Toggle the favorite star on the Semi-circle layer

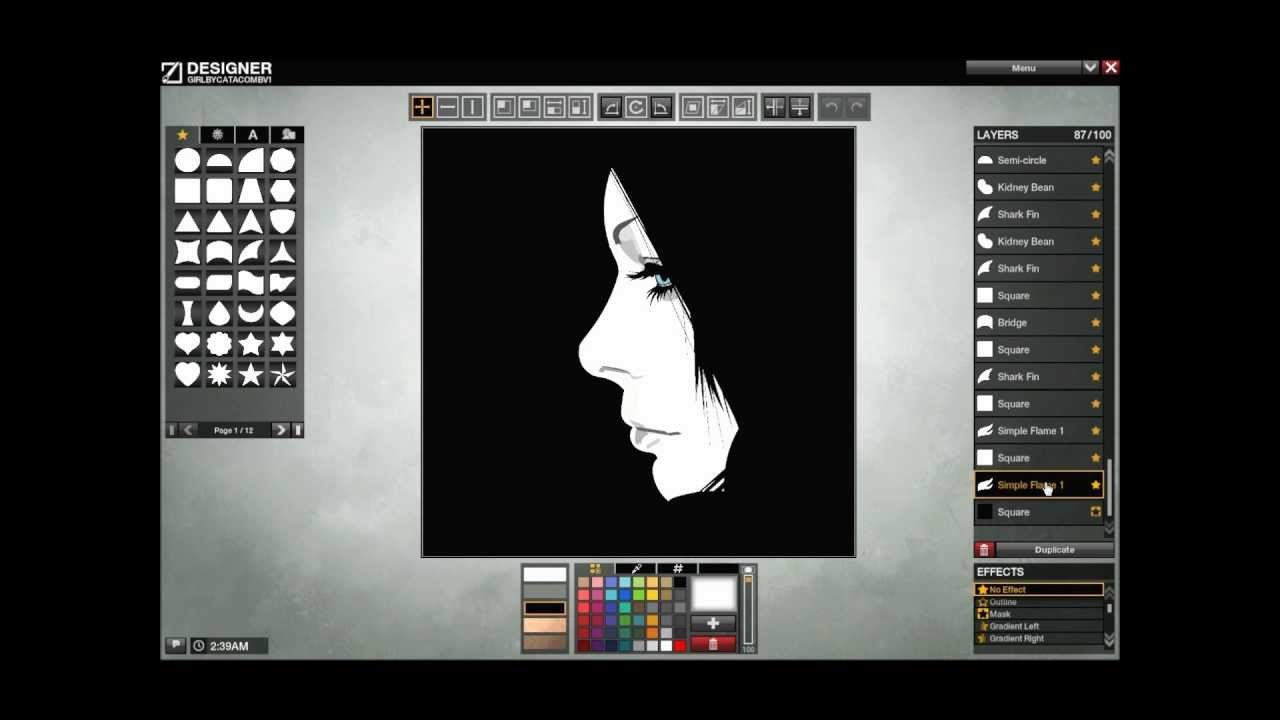[1095, 160]
